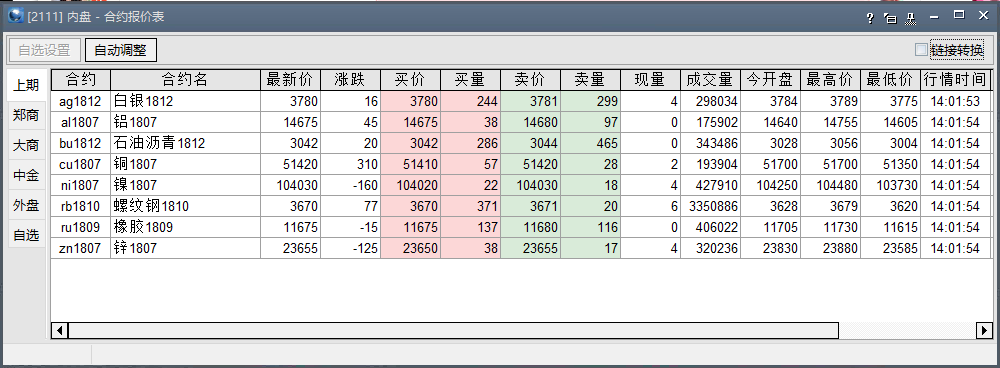The width and height of the screenshot is (1000, 368).
Task: Click the 今开盘 column header
Action: [x=770, y=80]
